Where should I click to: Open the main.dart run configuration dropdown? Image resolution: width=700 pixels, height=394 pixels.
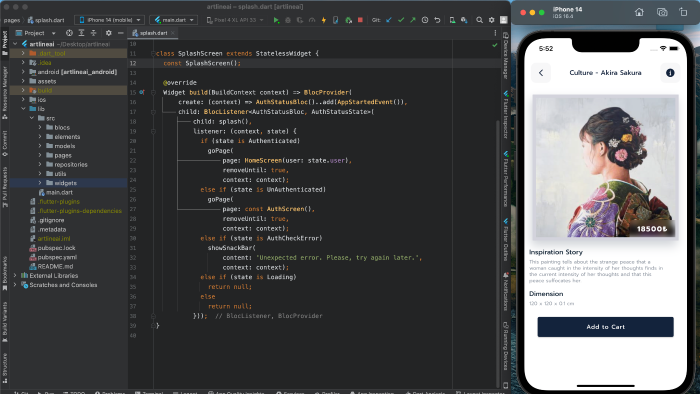(x=174, y=20)
